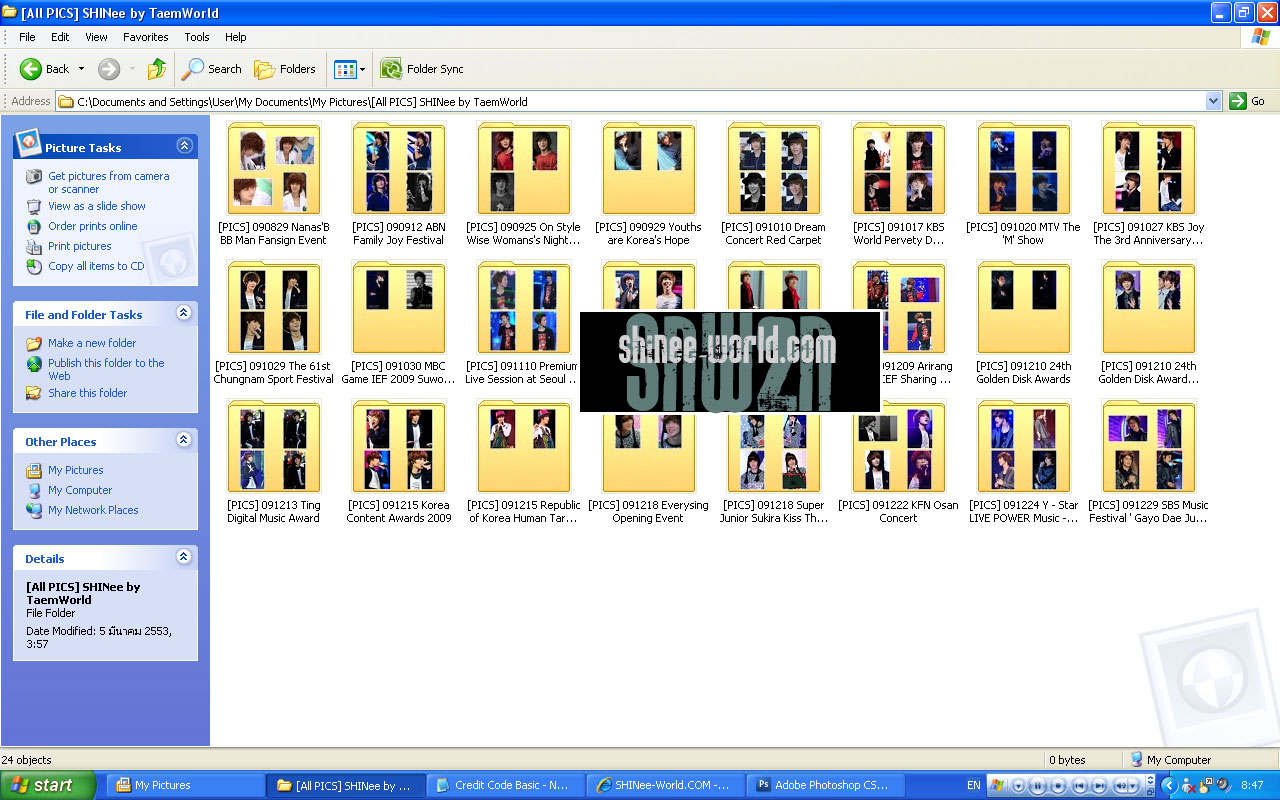The width and height of the screenshot is (1280, 800).
Task: Select the 091010 Dream Concert Red Carpet folder
Action: click(773, 185)
